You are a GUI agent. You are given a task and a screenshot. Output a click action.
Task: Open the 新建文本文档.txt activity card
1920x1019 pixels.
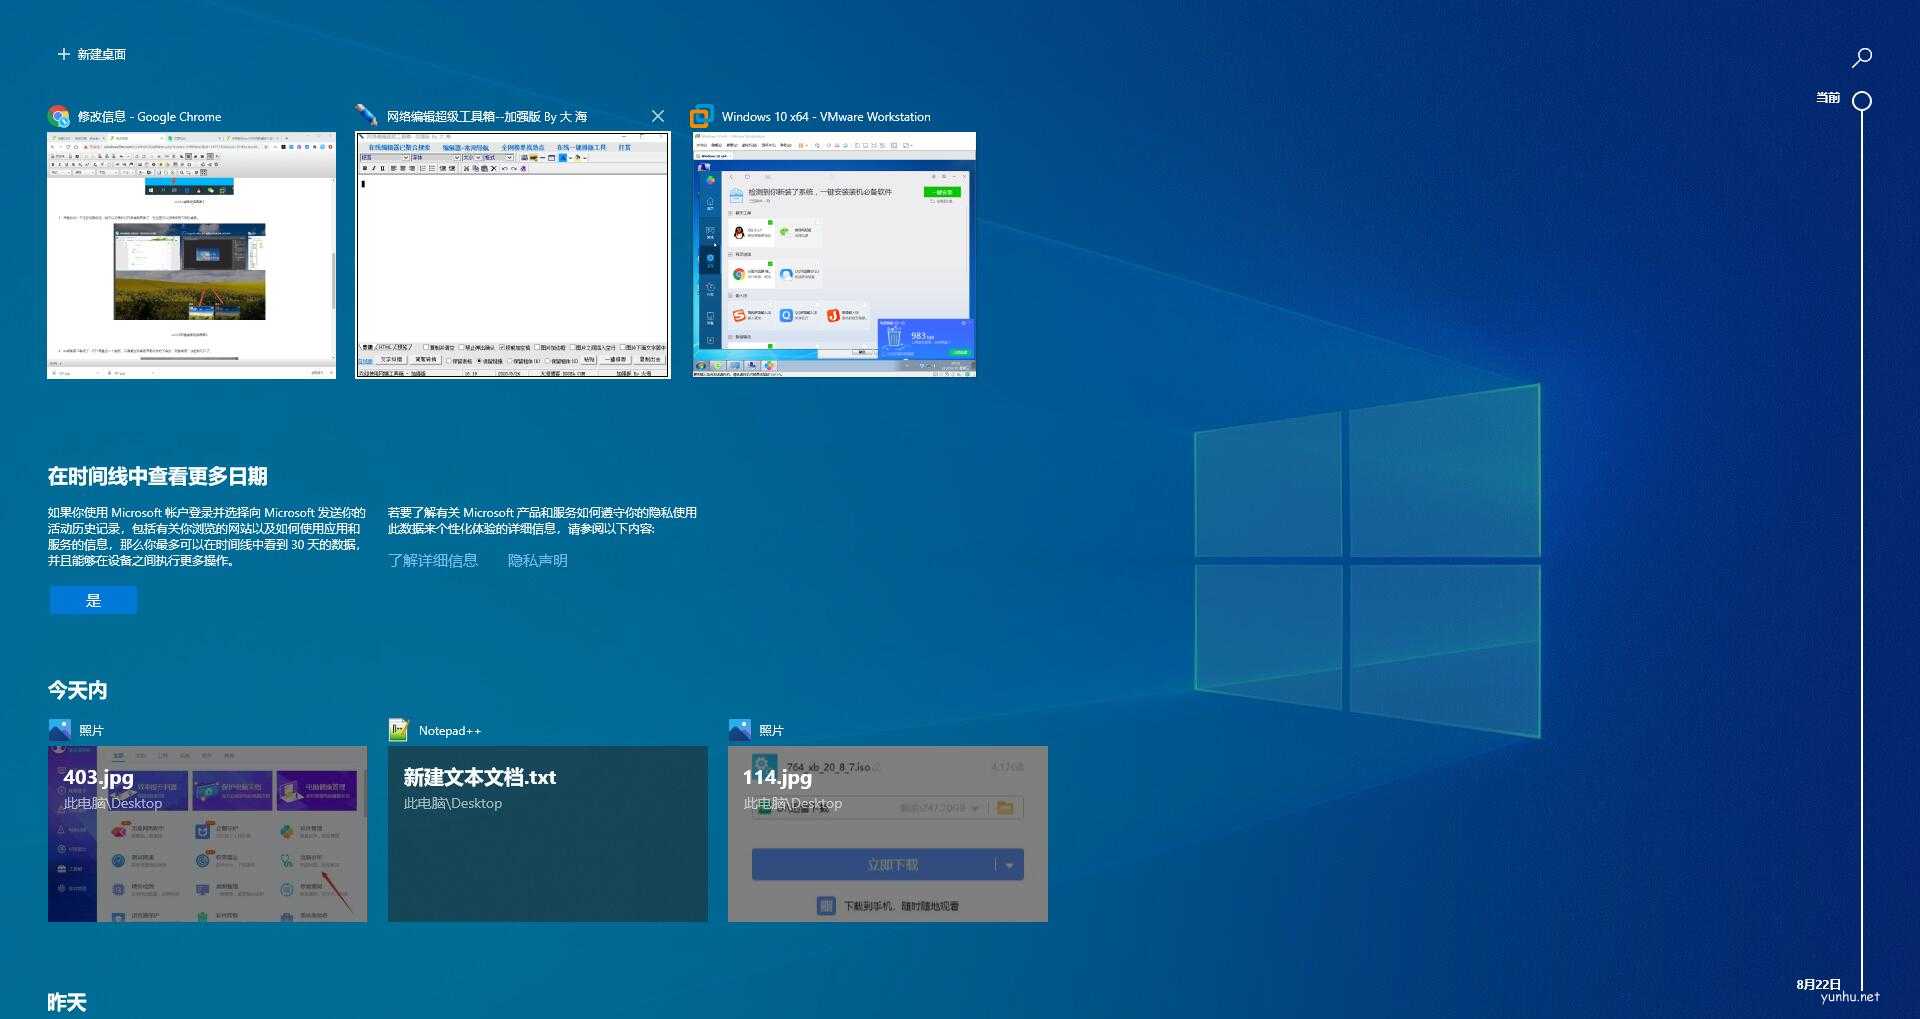click(548, 833)
